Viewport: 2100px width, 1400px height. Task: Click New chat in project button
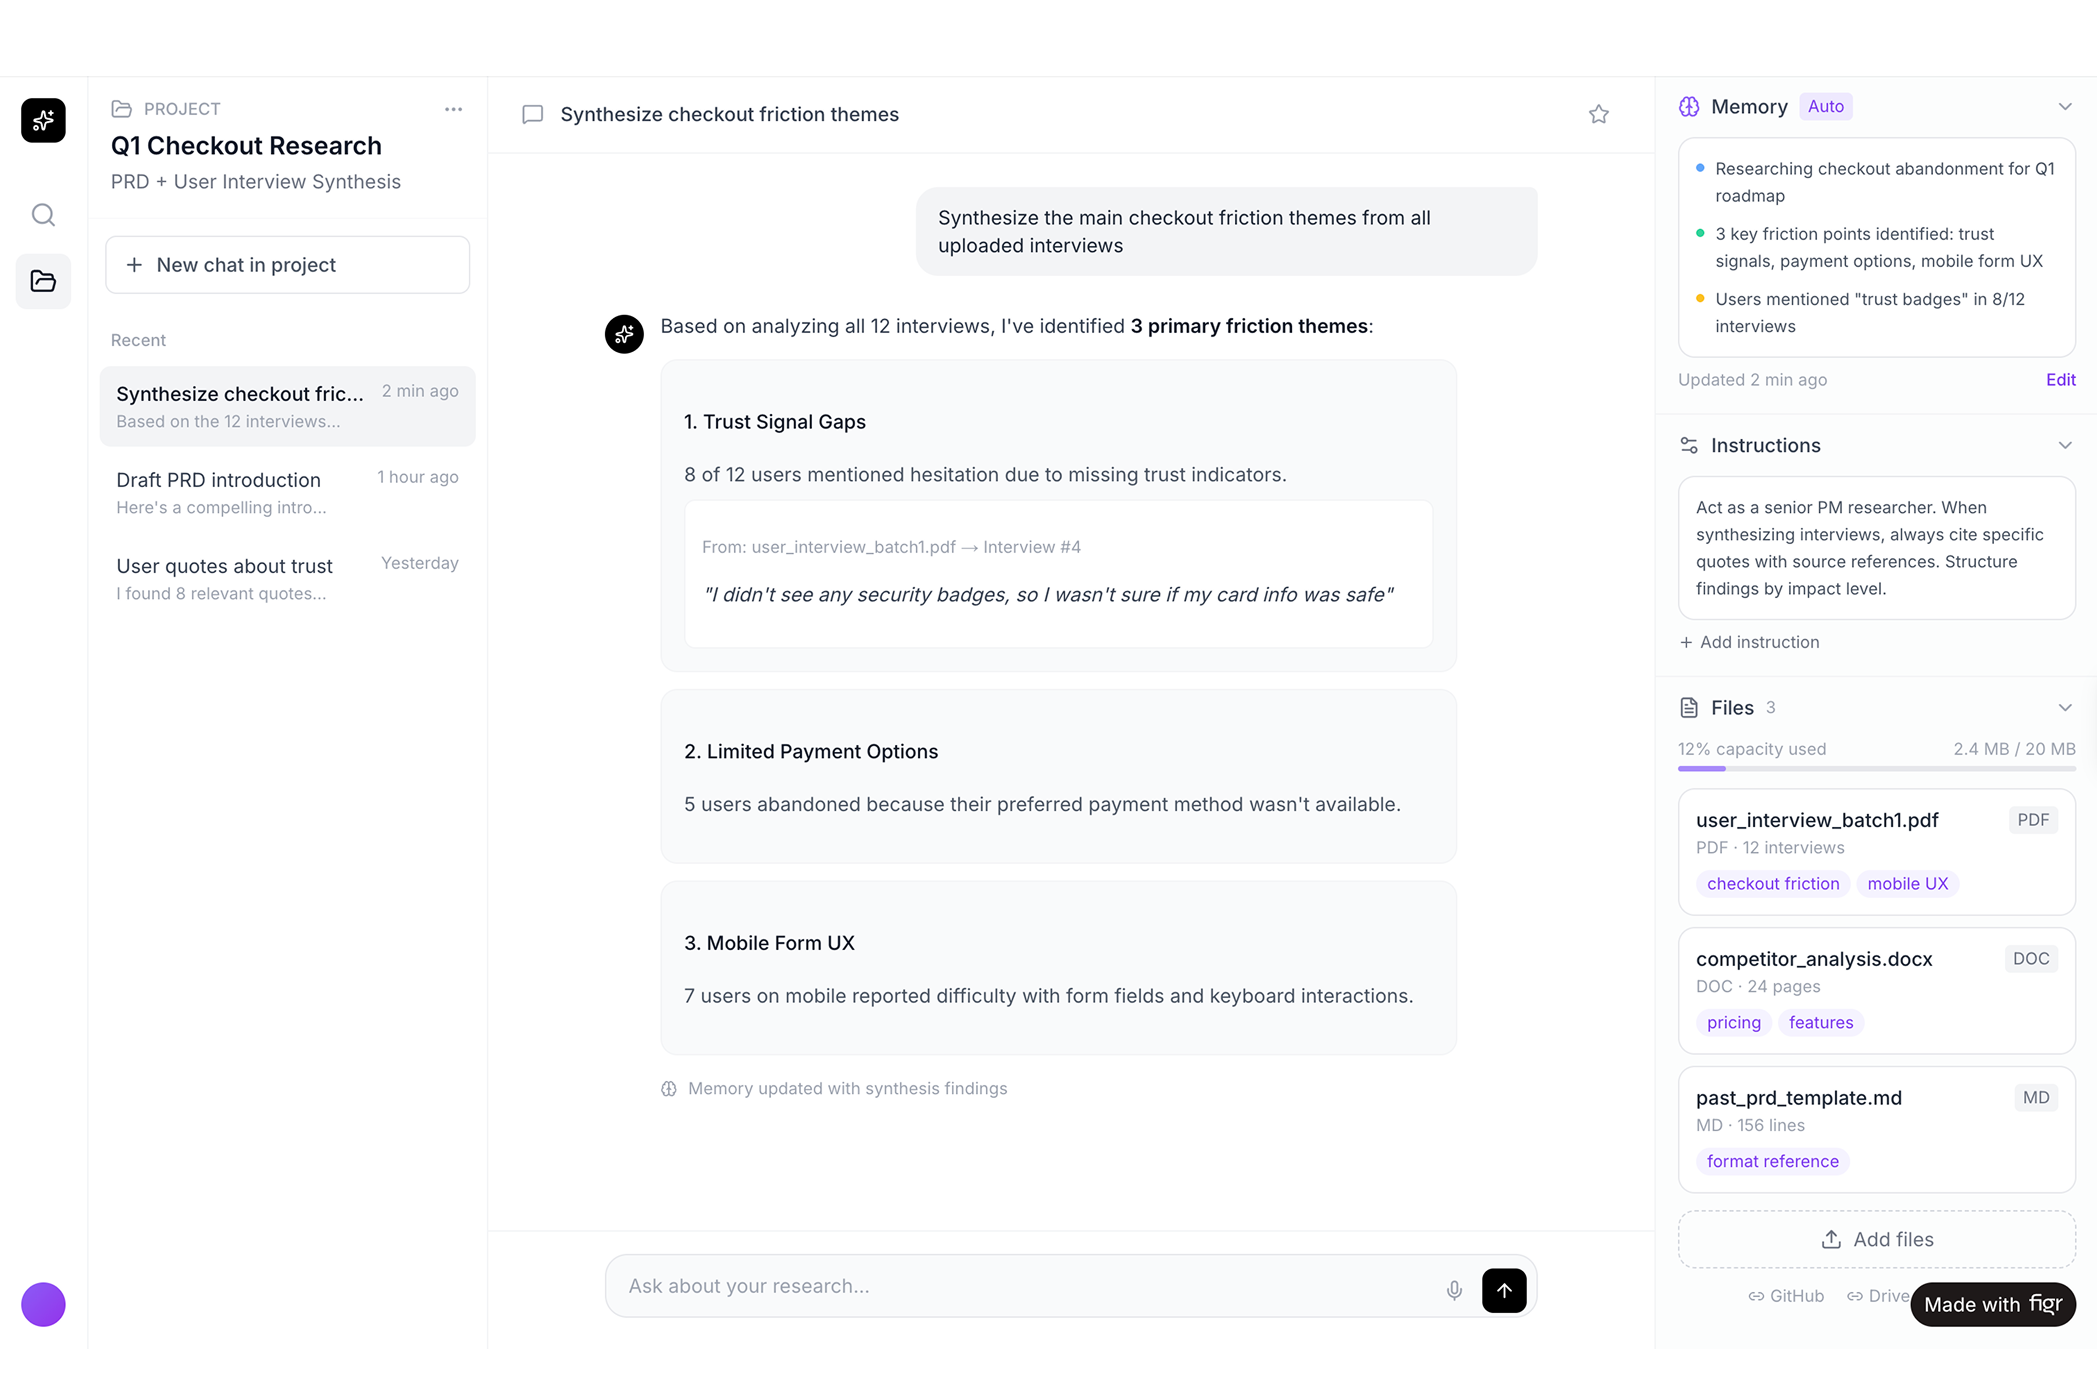coord(287,265)
